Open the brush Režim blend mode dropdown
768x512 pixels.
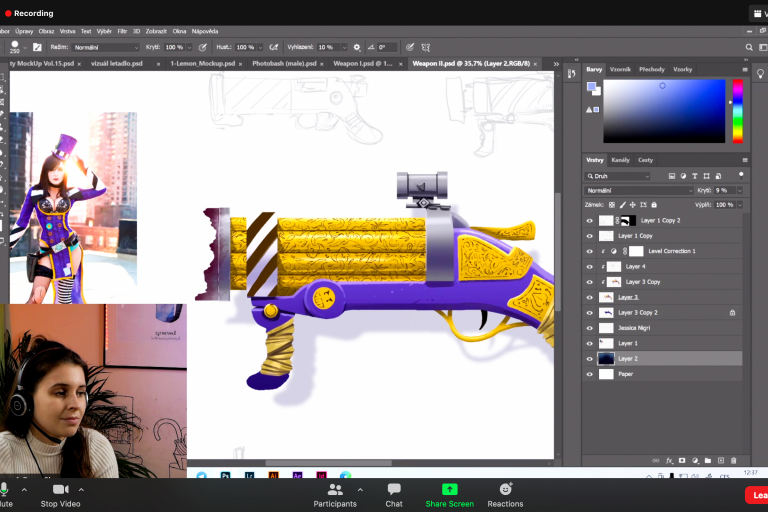tap(107, 47)
